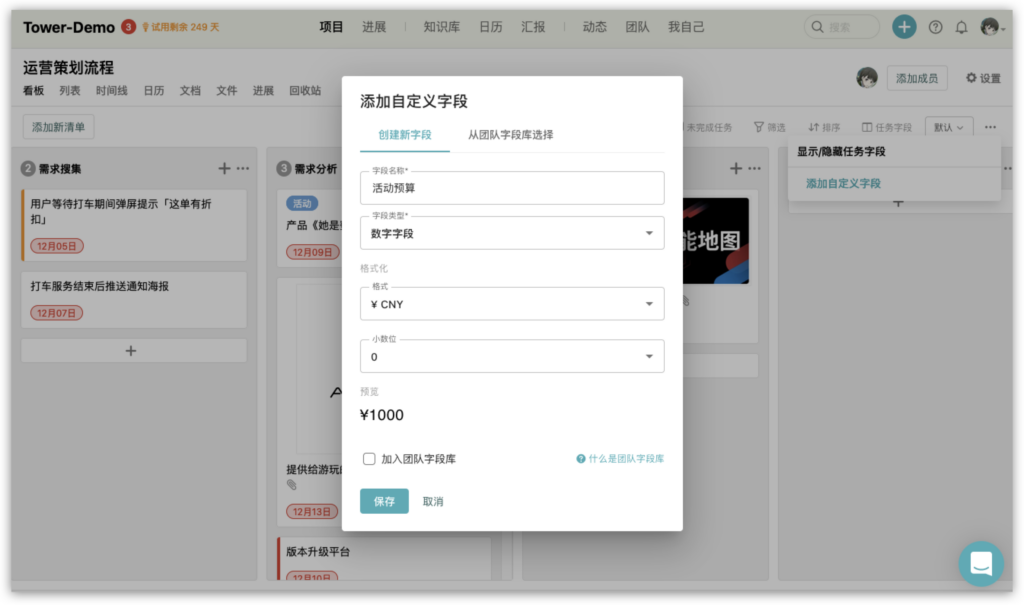The width and height of the screenshot is (1024, 605).
Task: Click the user avatar in top bar
Action: coord(990,27)
